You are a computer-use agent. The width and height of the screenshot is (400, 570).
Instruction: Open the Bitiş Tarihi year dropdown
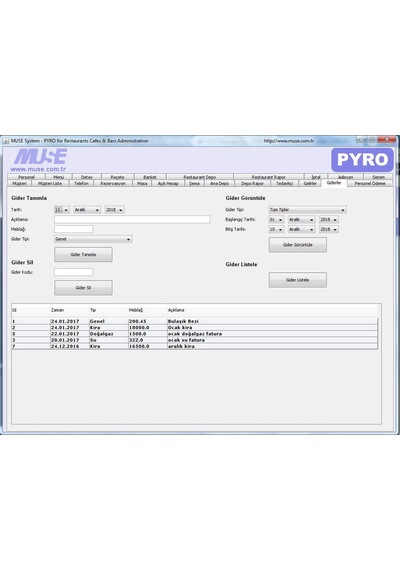[329, 229]
